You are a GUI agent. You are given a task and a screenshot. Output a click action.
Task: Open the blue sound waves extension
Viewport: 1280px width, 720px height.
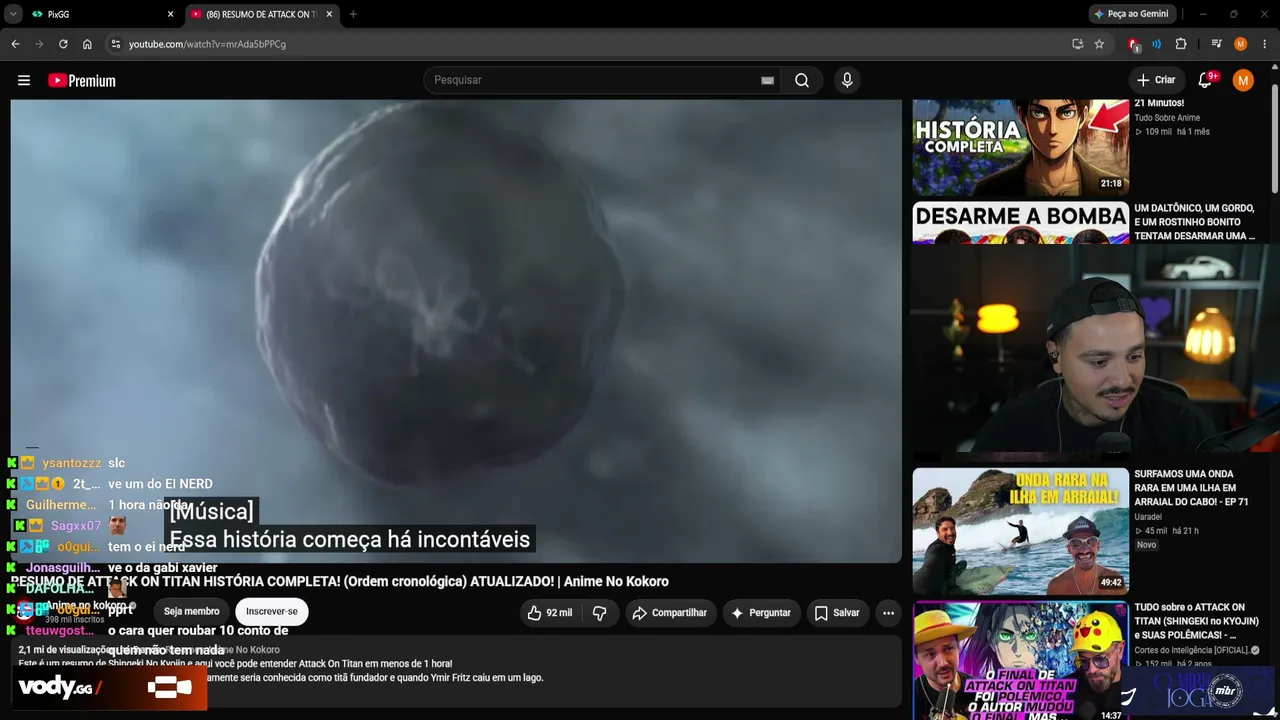click(1157, 44)
